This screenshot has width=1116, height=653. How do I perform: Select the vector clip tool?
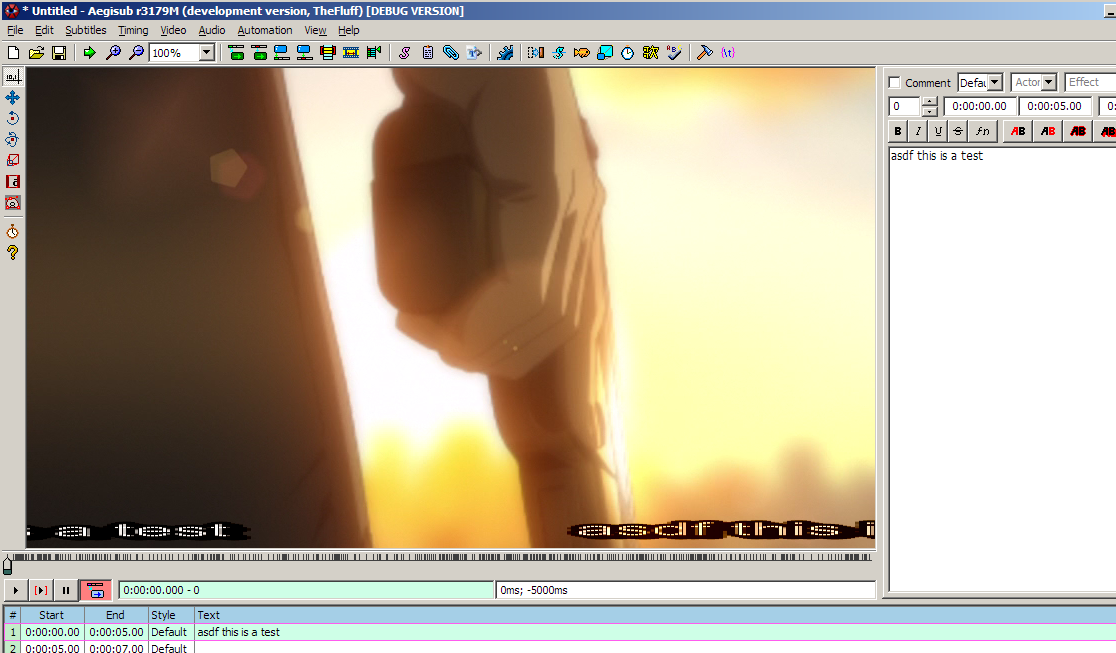tap(13, 203)
